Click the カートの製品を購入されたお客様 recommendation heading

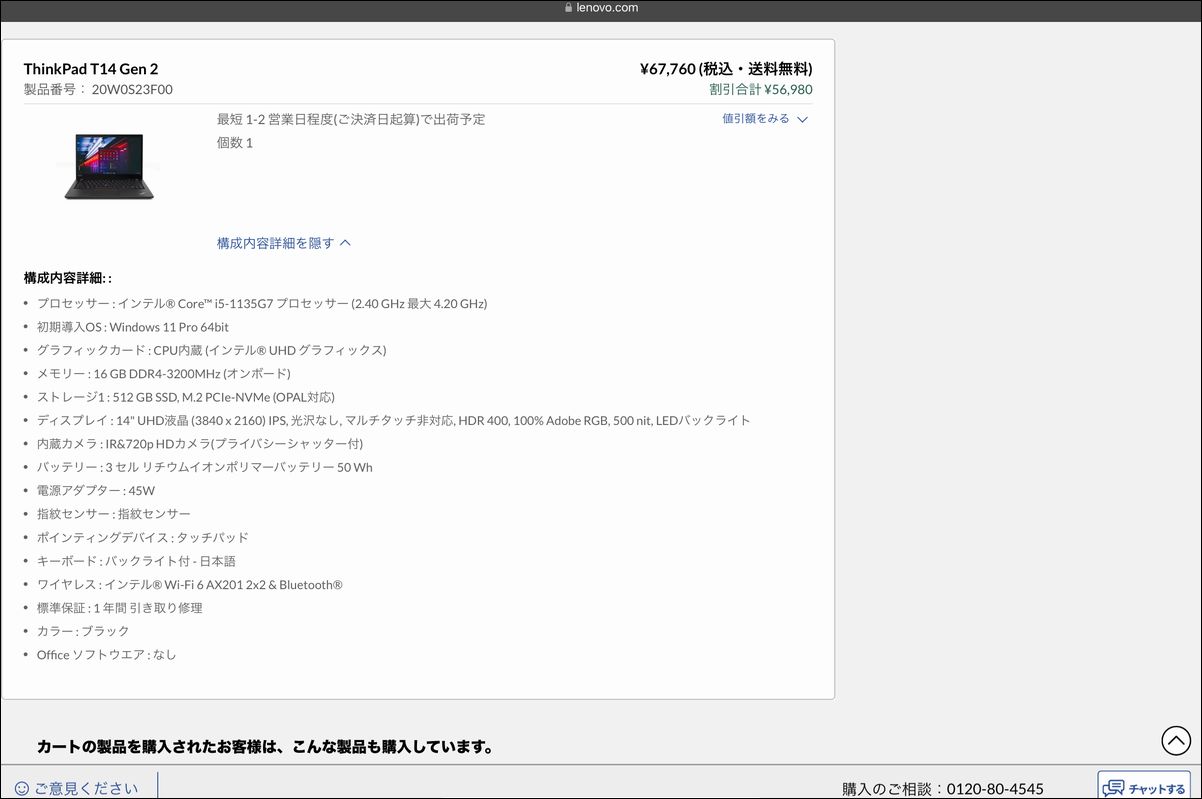coord(265,747)
